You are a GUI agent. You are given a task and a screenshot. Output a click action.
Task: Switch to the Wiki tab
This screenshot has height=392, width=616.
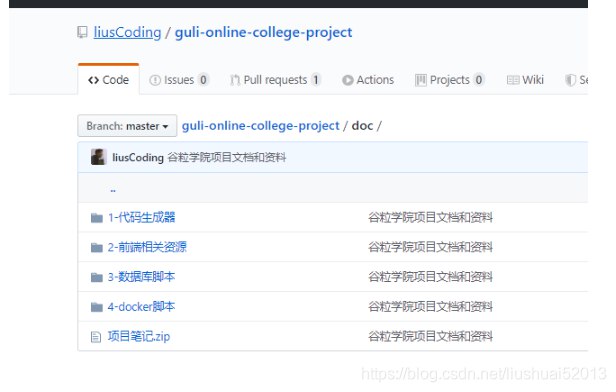click(525, 80)
